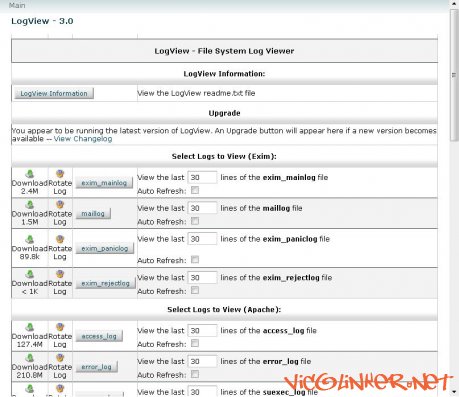459x397 pixels.
Task: Focus line count field for maillog
Action: [x=202, y=208]
